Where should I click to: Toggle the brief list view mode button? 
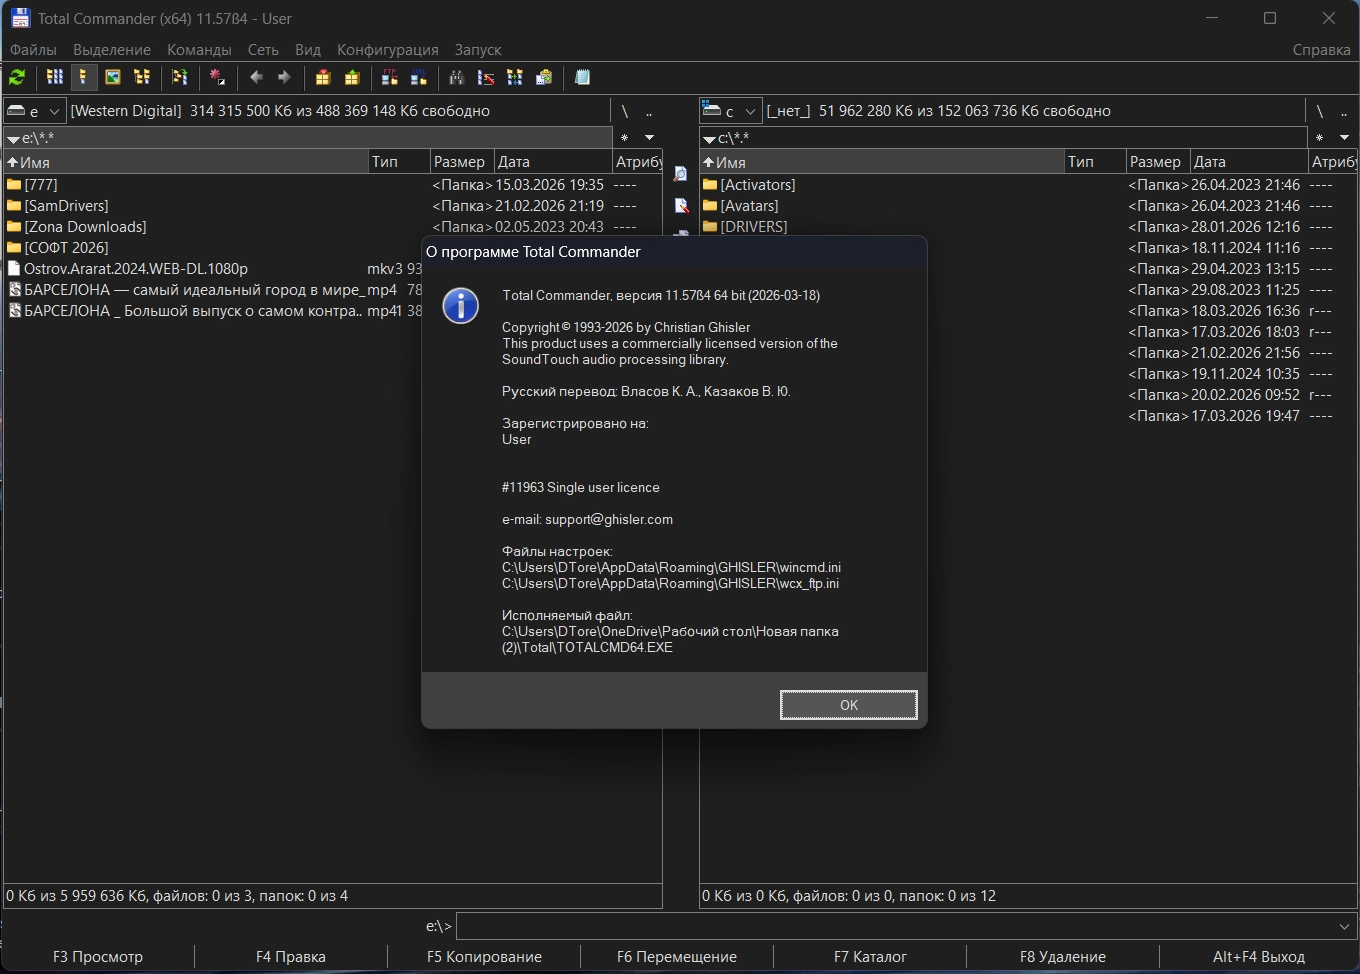tap(55, 78)
